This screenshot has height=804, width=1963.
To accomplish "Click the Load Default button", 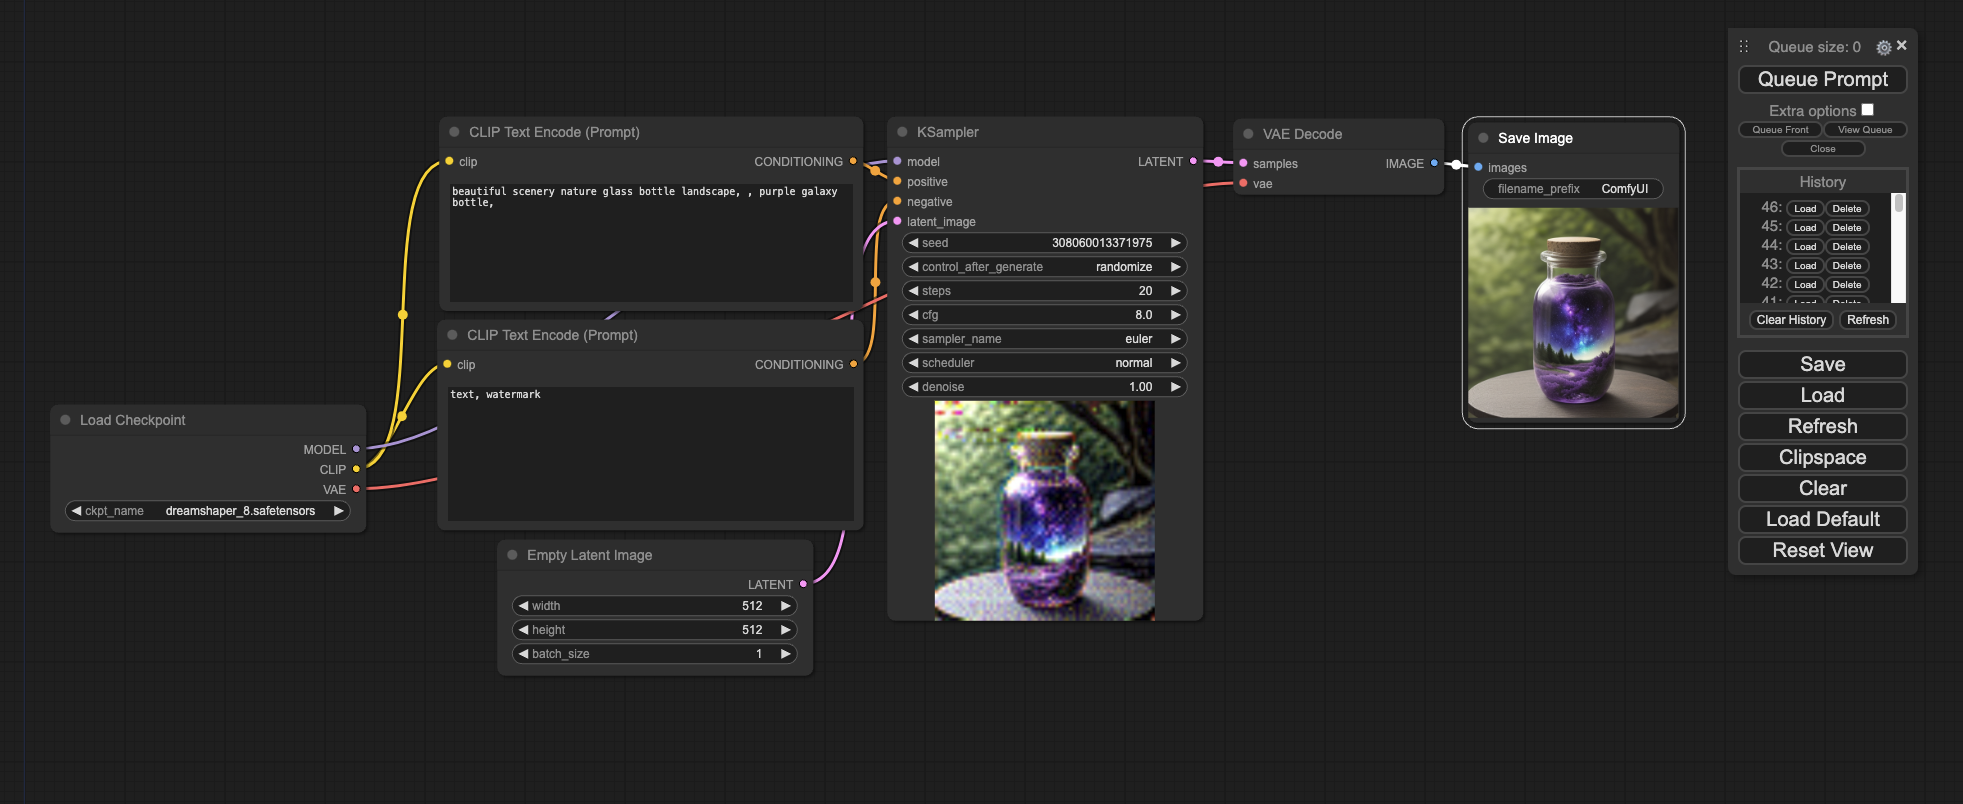I will 1822,519.
